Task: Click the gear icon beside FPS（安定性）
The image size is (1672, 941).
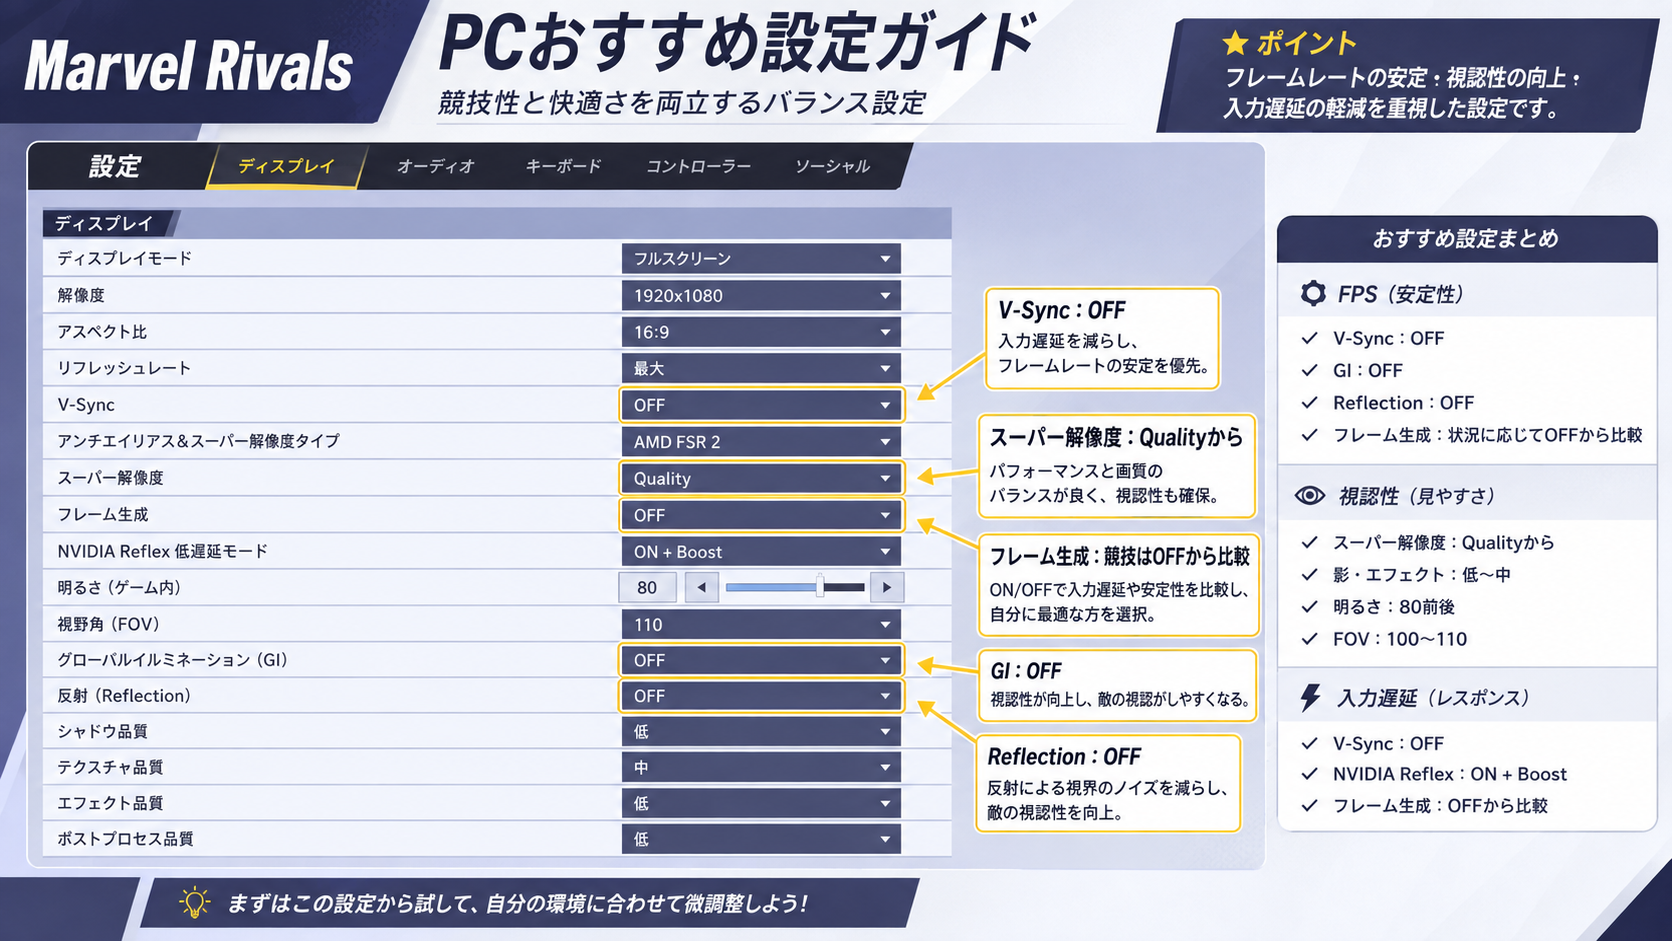Action: point(1313,294)
